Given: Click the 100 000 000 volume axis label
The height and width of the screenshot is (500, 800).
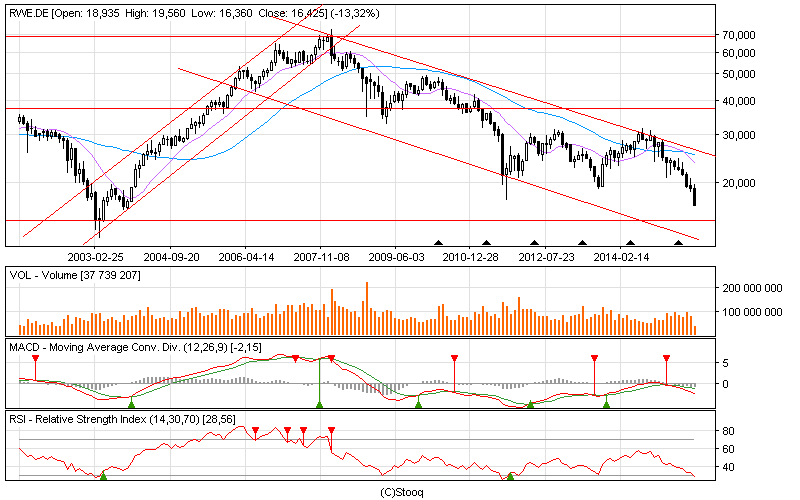Looking at the screenshot, I should pyautogui.click(x=752, y=311).
